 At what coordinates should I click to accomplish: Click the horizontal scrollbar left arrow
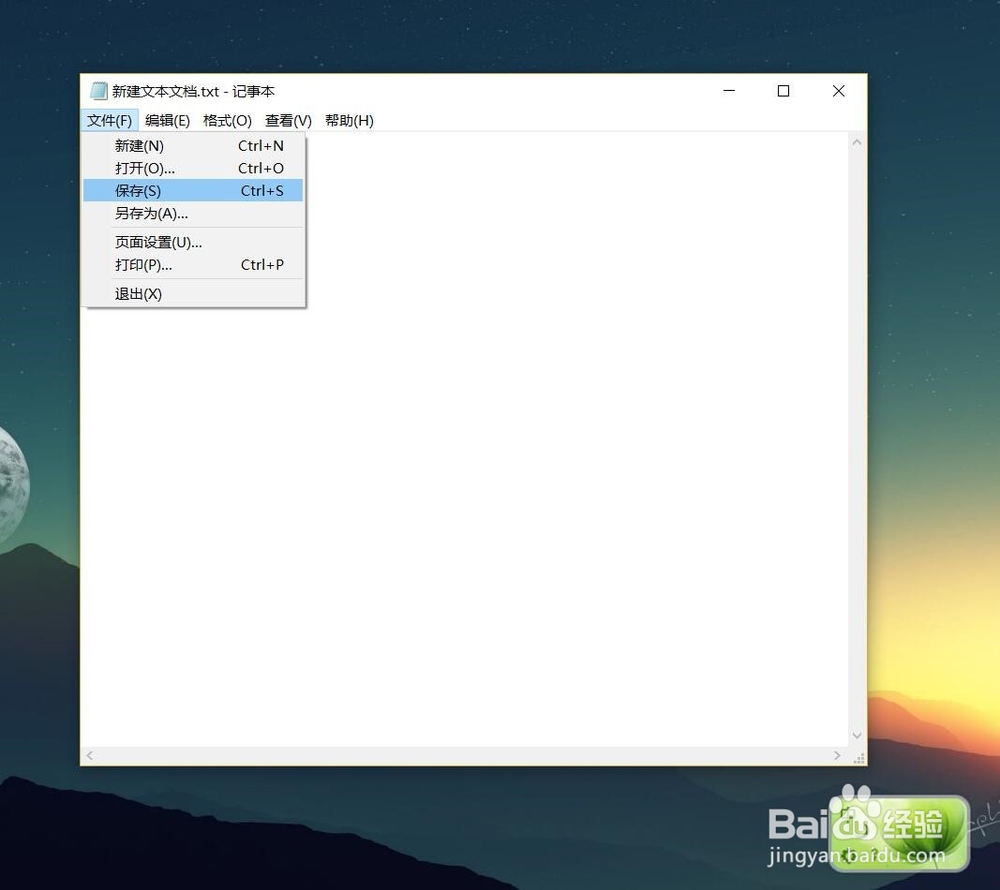[x=90, y=755]
